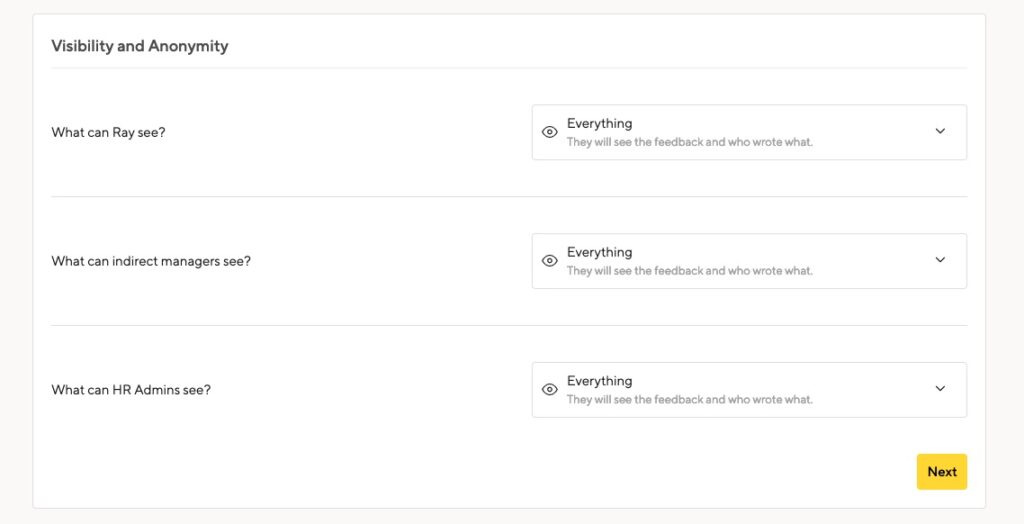
Task: Expand the chevron in indirect managers dropdown
Action: coord(940,259)
